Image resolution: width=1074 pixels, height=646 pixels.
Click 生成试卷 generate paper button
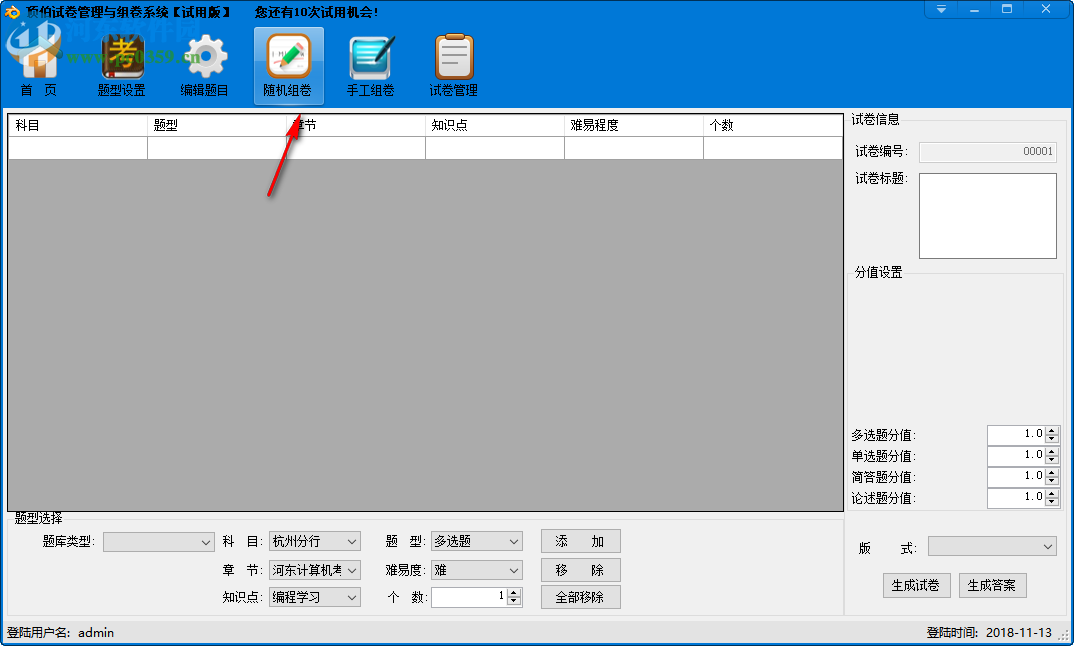point(916,586)
